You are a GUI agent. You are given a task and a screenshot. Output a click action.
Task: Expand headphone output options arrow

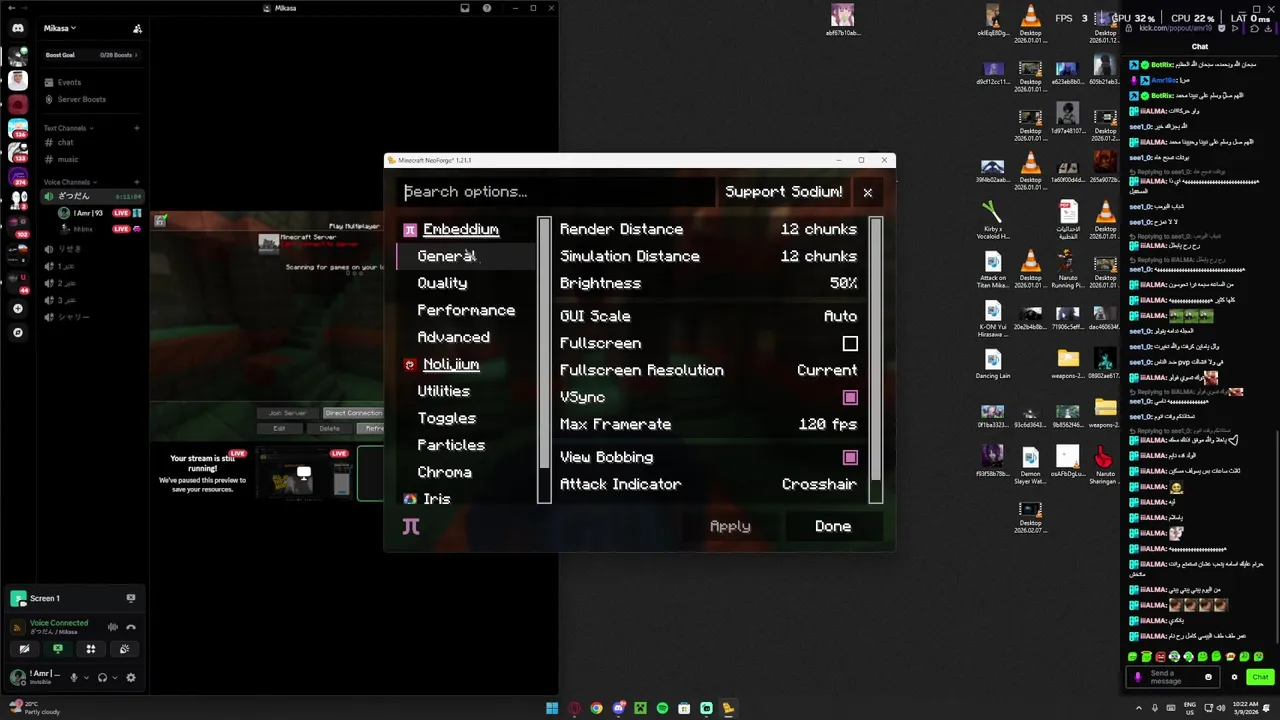coord(115,678)
